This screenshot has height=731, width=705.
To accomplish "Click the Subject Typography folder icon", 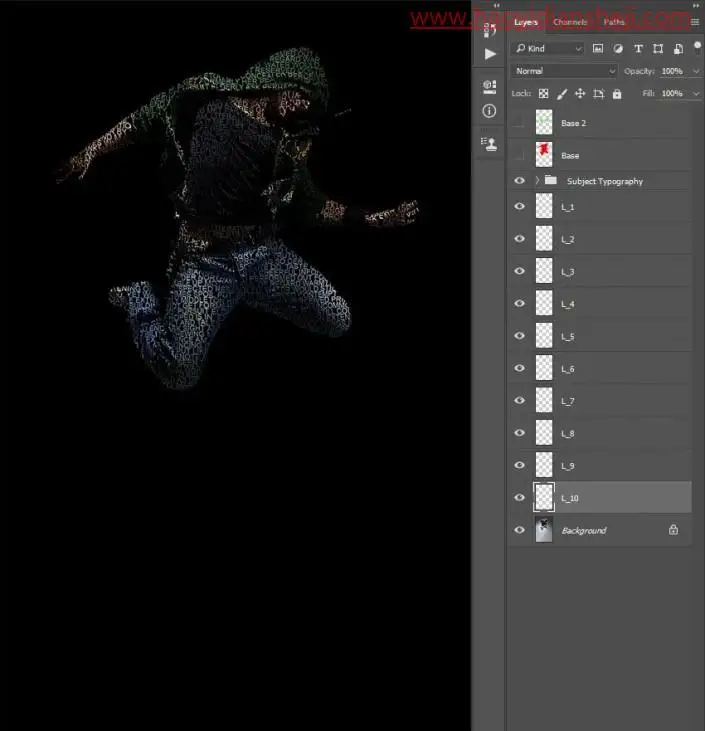I will click(551, 180).
